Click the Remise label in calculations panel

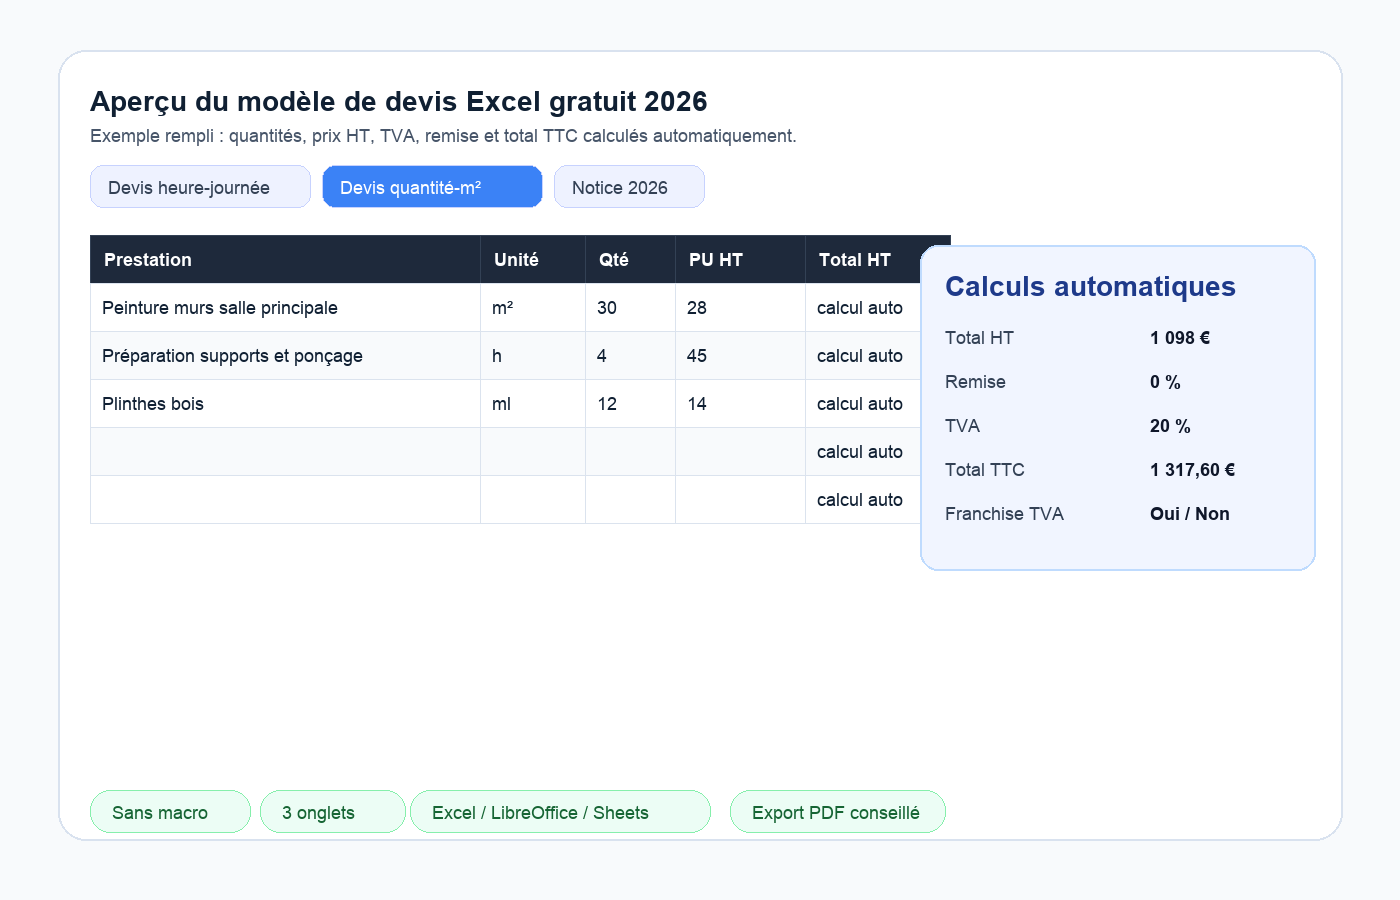(975, 382)
